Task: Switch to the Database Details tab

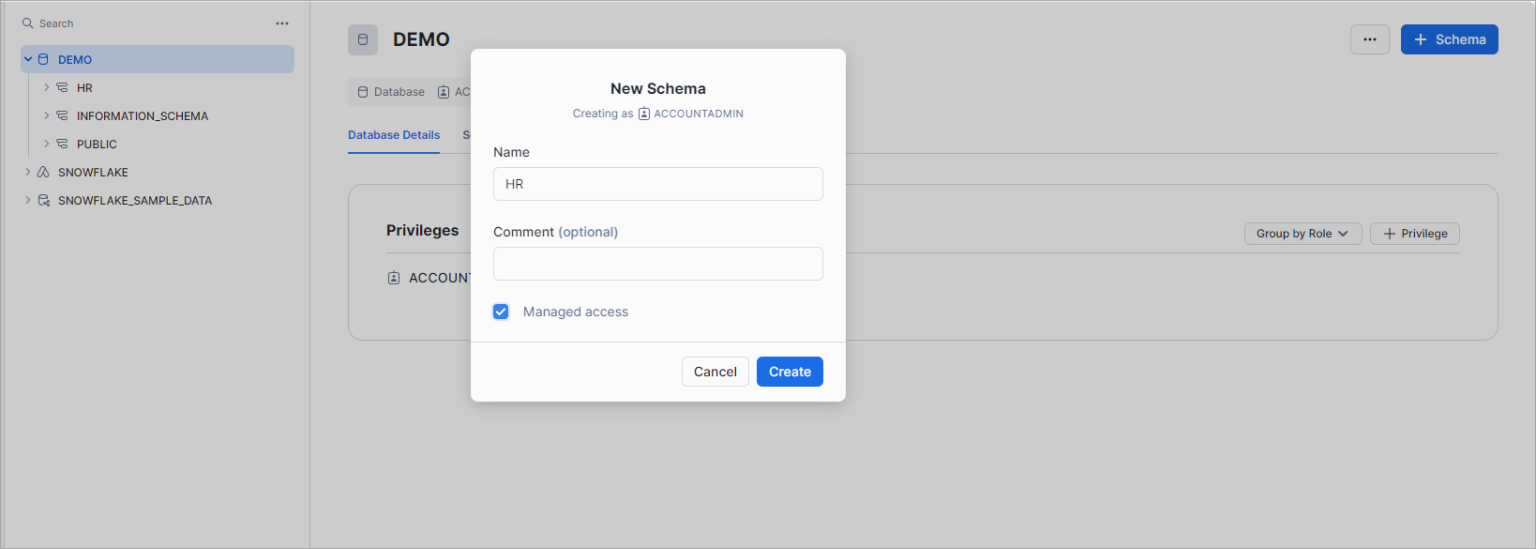Action: pos(394,135)
